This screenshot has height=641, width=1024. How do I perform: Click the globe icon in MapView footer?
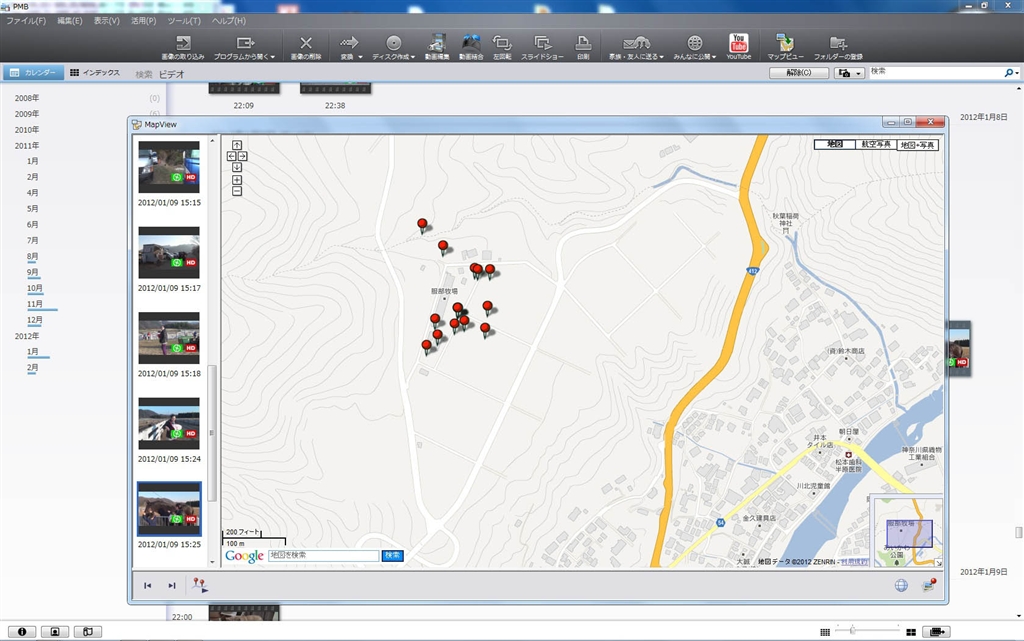coord(901,585)
